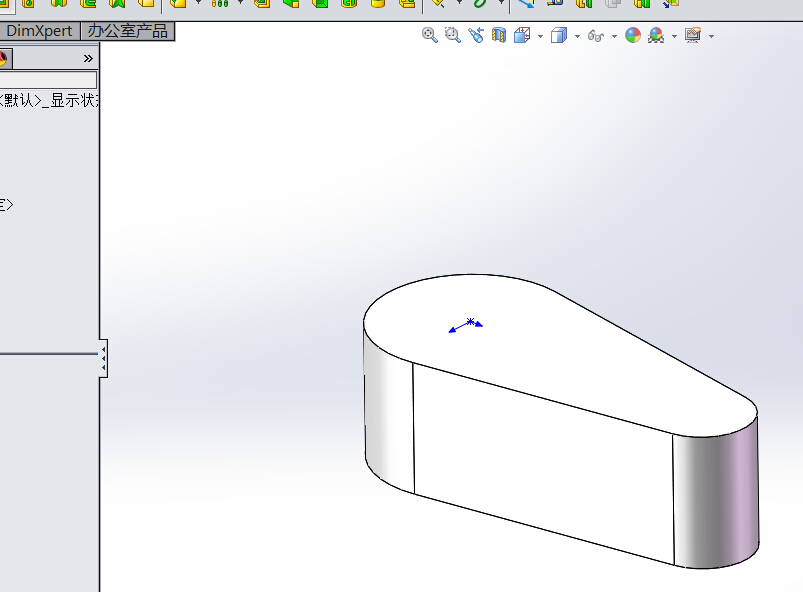
Task: Click the Hide/Show Items glasses icon
Action: click(596, 35)
